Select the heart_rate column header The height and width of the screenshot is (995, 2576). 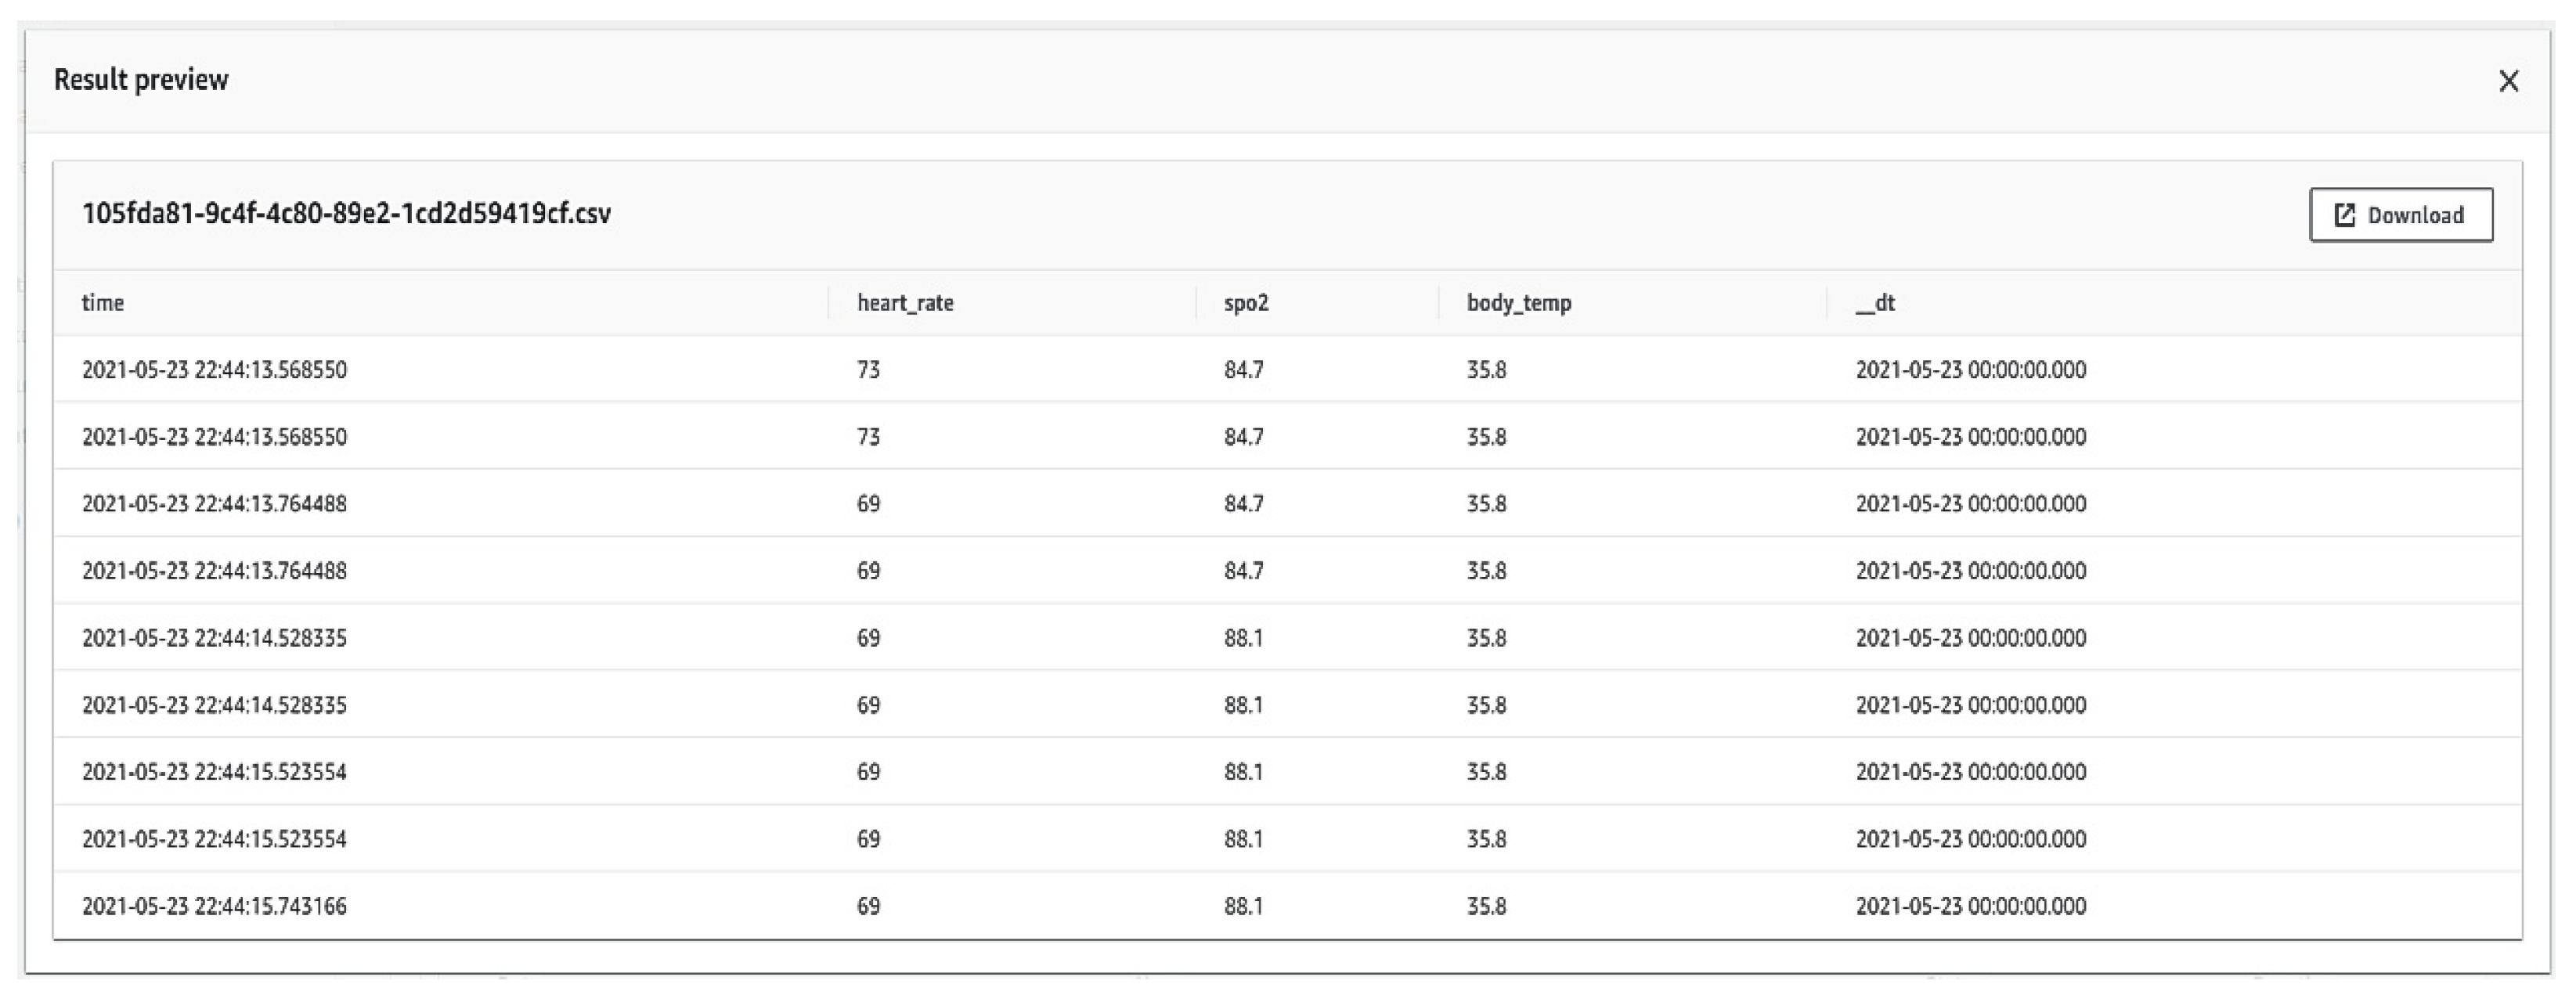tap(905, 303)
